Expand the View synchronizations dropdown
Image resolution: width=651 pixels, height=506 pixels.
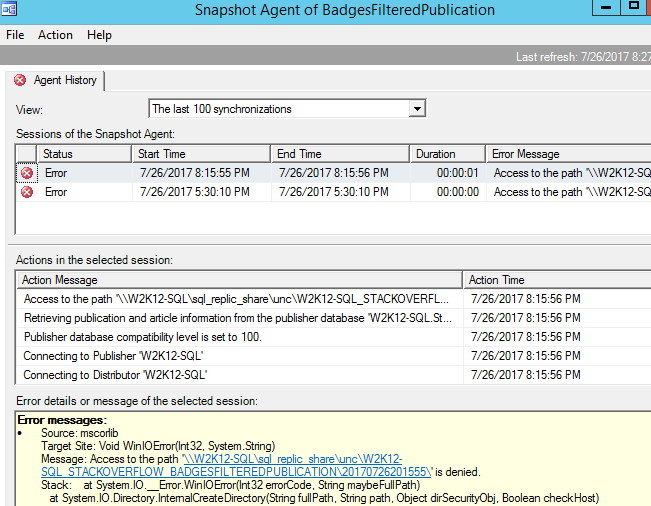[417, 108]
